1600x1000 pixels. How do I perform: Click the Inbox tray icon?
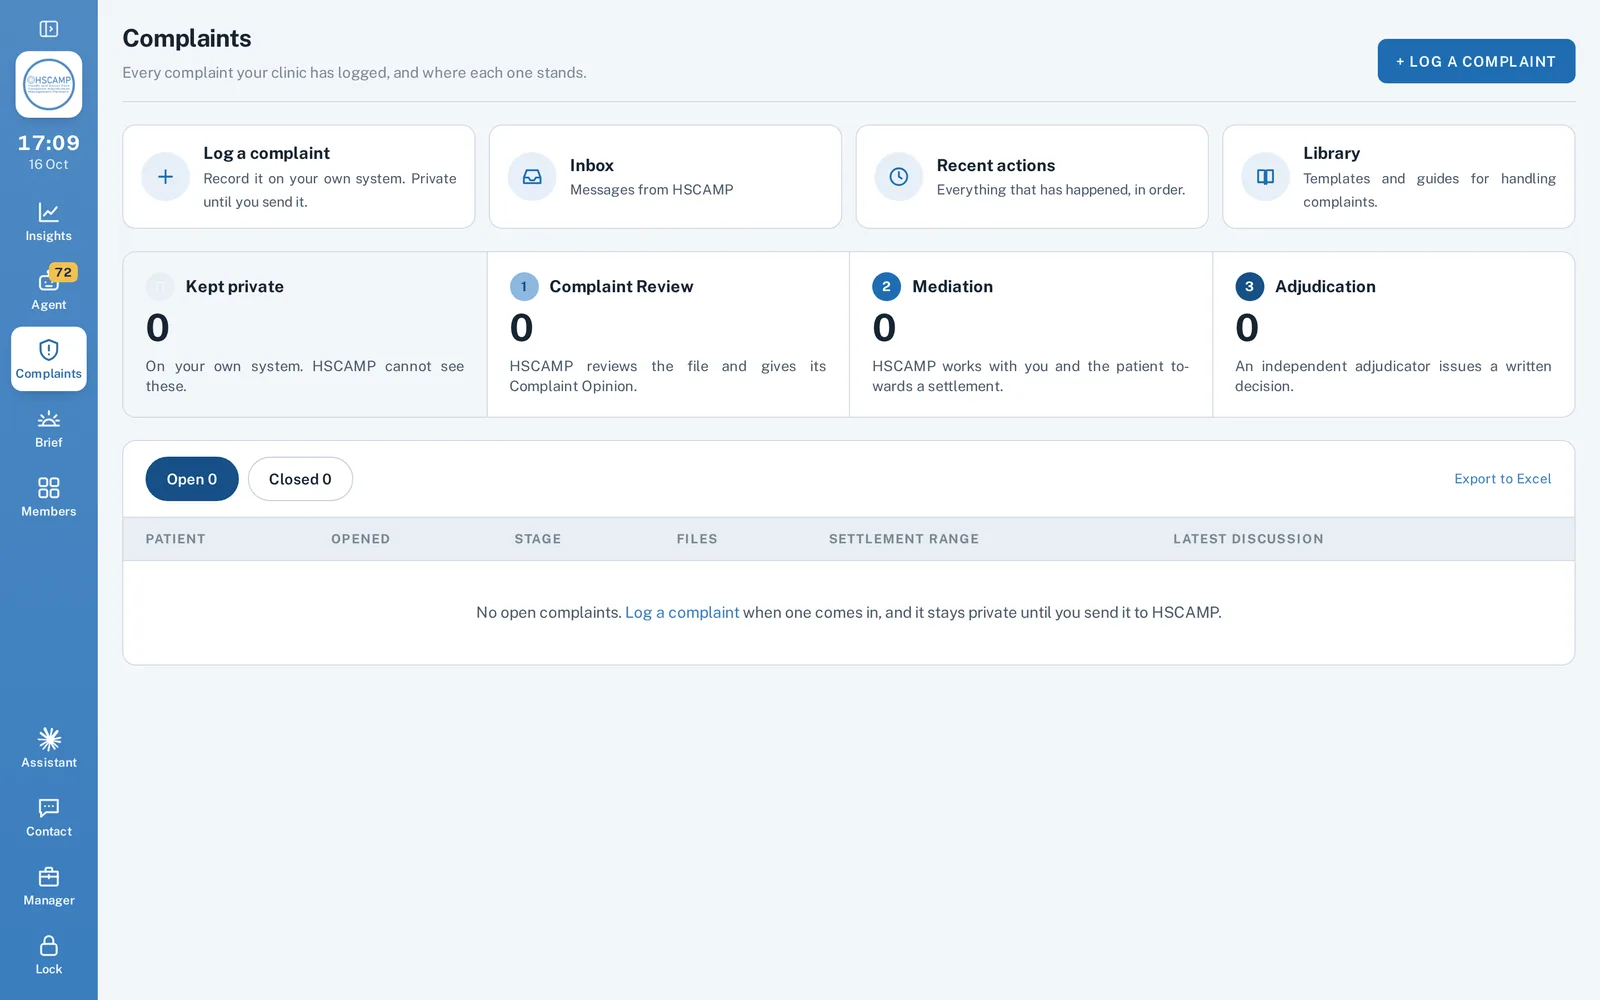[532, 177]
